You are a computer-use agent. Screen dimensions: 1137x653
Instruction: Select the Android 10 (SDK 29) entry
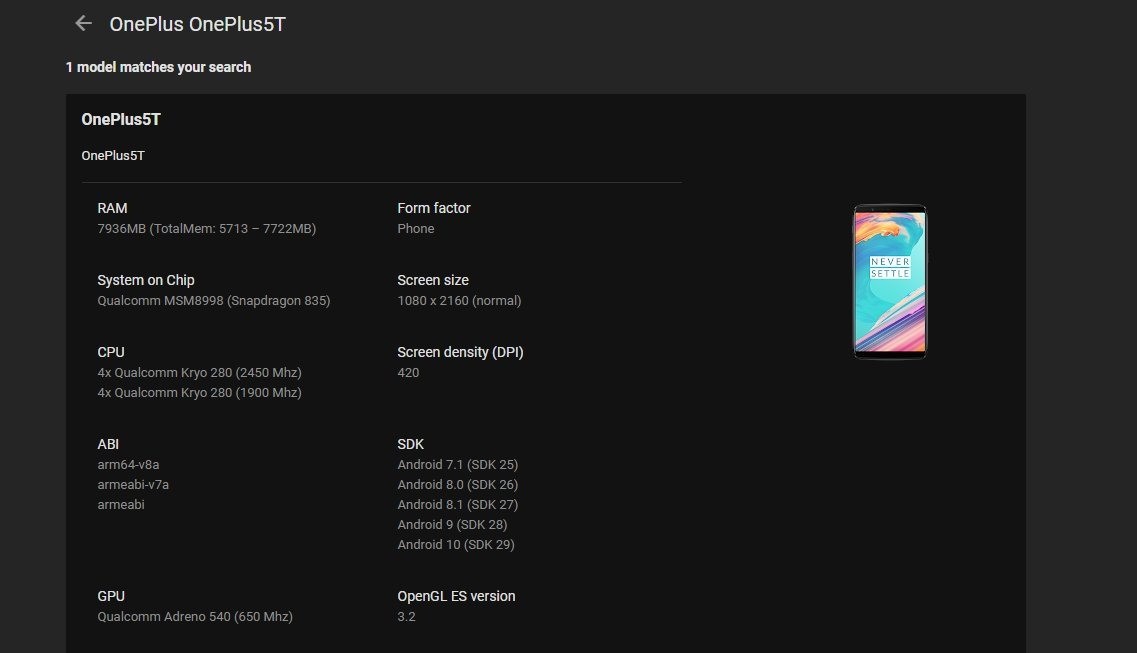(456, 544)
